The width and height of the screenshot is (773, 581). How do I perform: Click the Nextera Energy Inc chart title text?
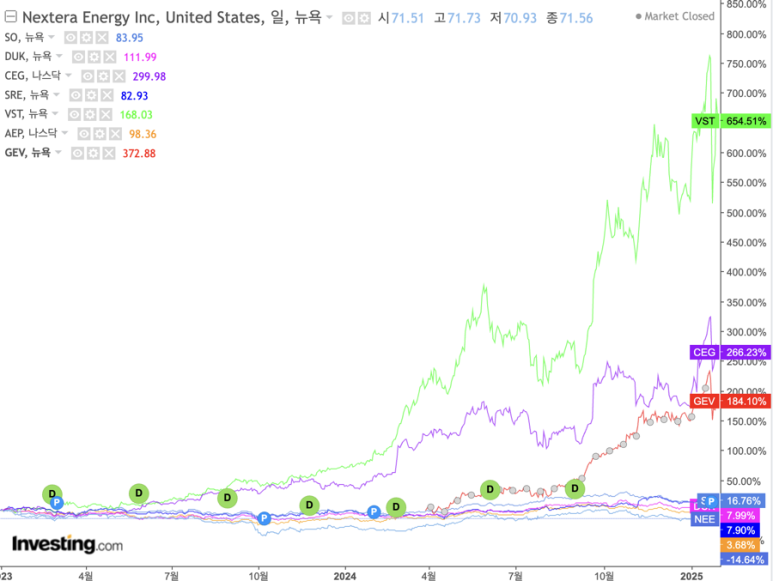pos(171,18)
